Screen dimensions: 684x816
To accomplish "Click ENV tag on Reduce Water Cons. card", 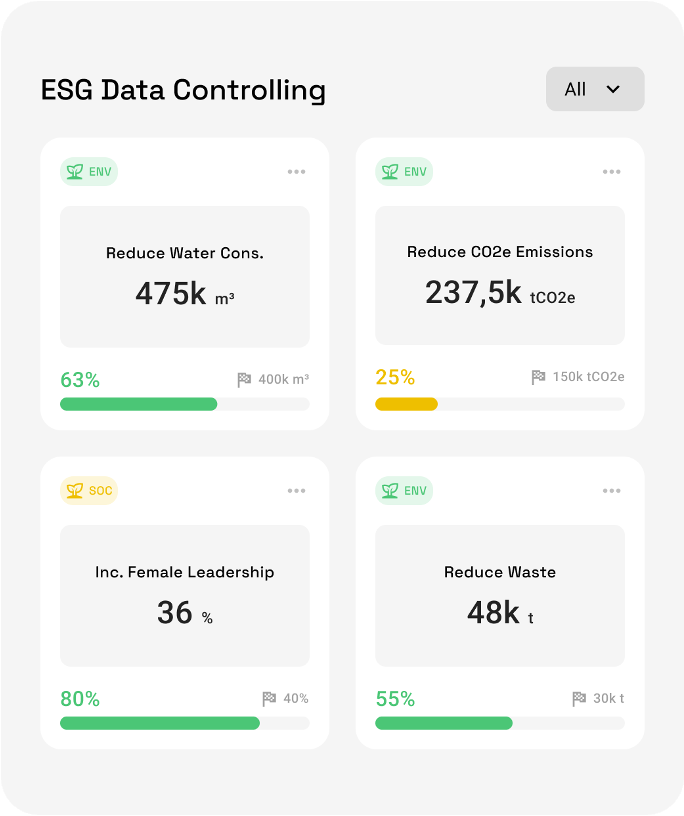I will click(x=89, y=172).
